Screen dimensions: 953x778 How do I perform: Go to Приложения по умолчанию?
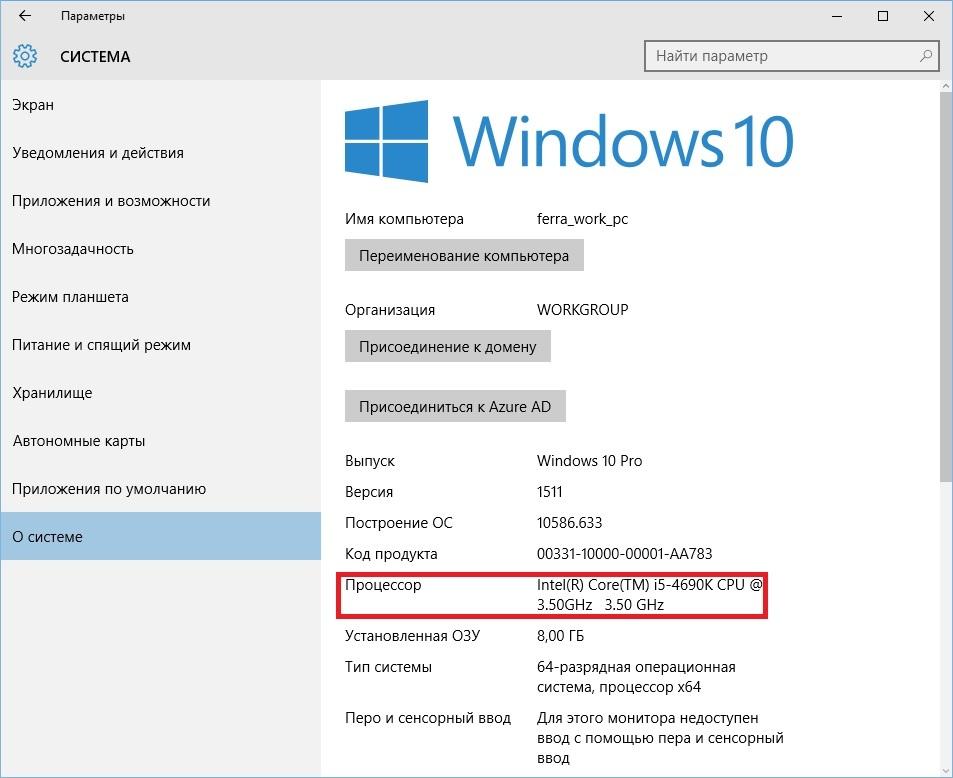(109, 489)
